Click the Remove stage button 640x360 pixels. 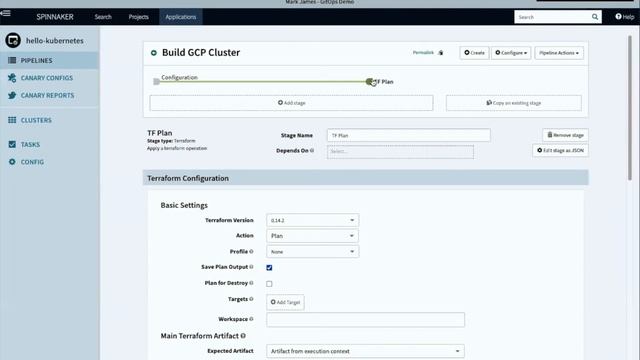click(565, 135)
